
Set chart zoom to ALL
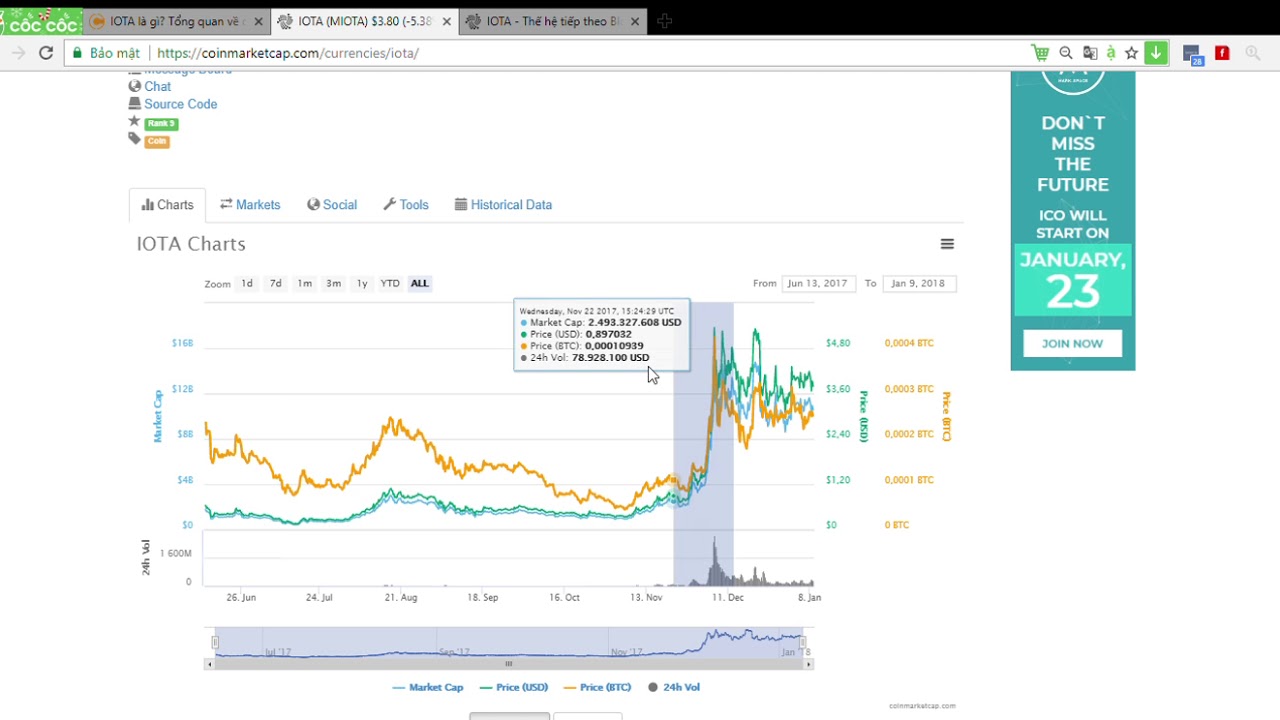pyautogui.click(x=419, y=283)
